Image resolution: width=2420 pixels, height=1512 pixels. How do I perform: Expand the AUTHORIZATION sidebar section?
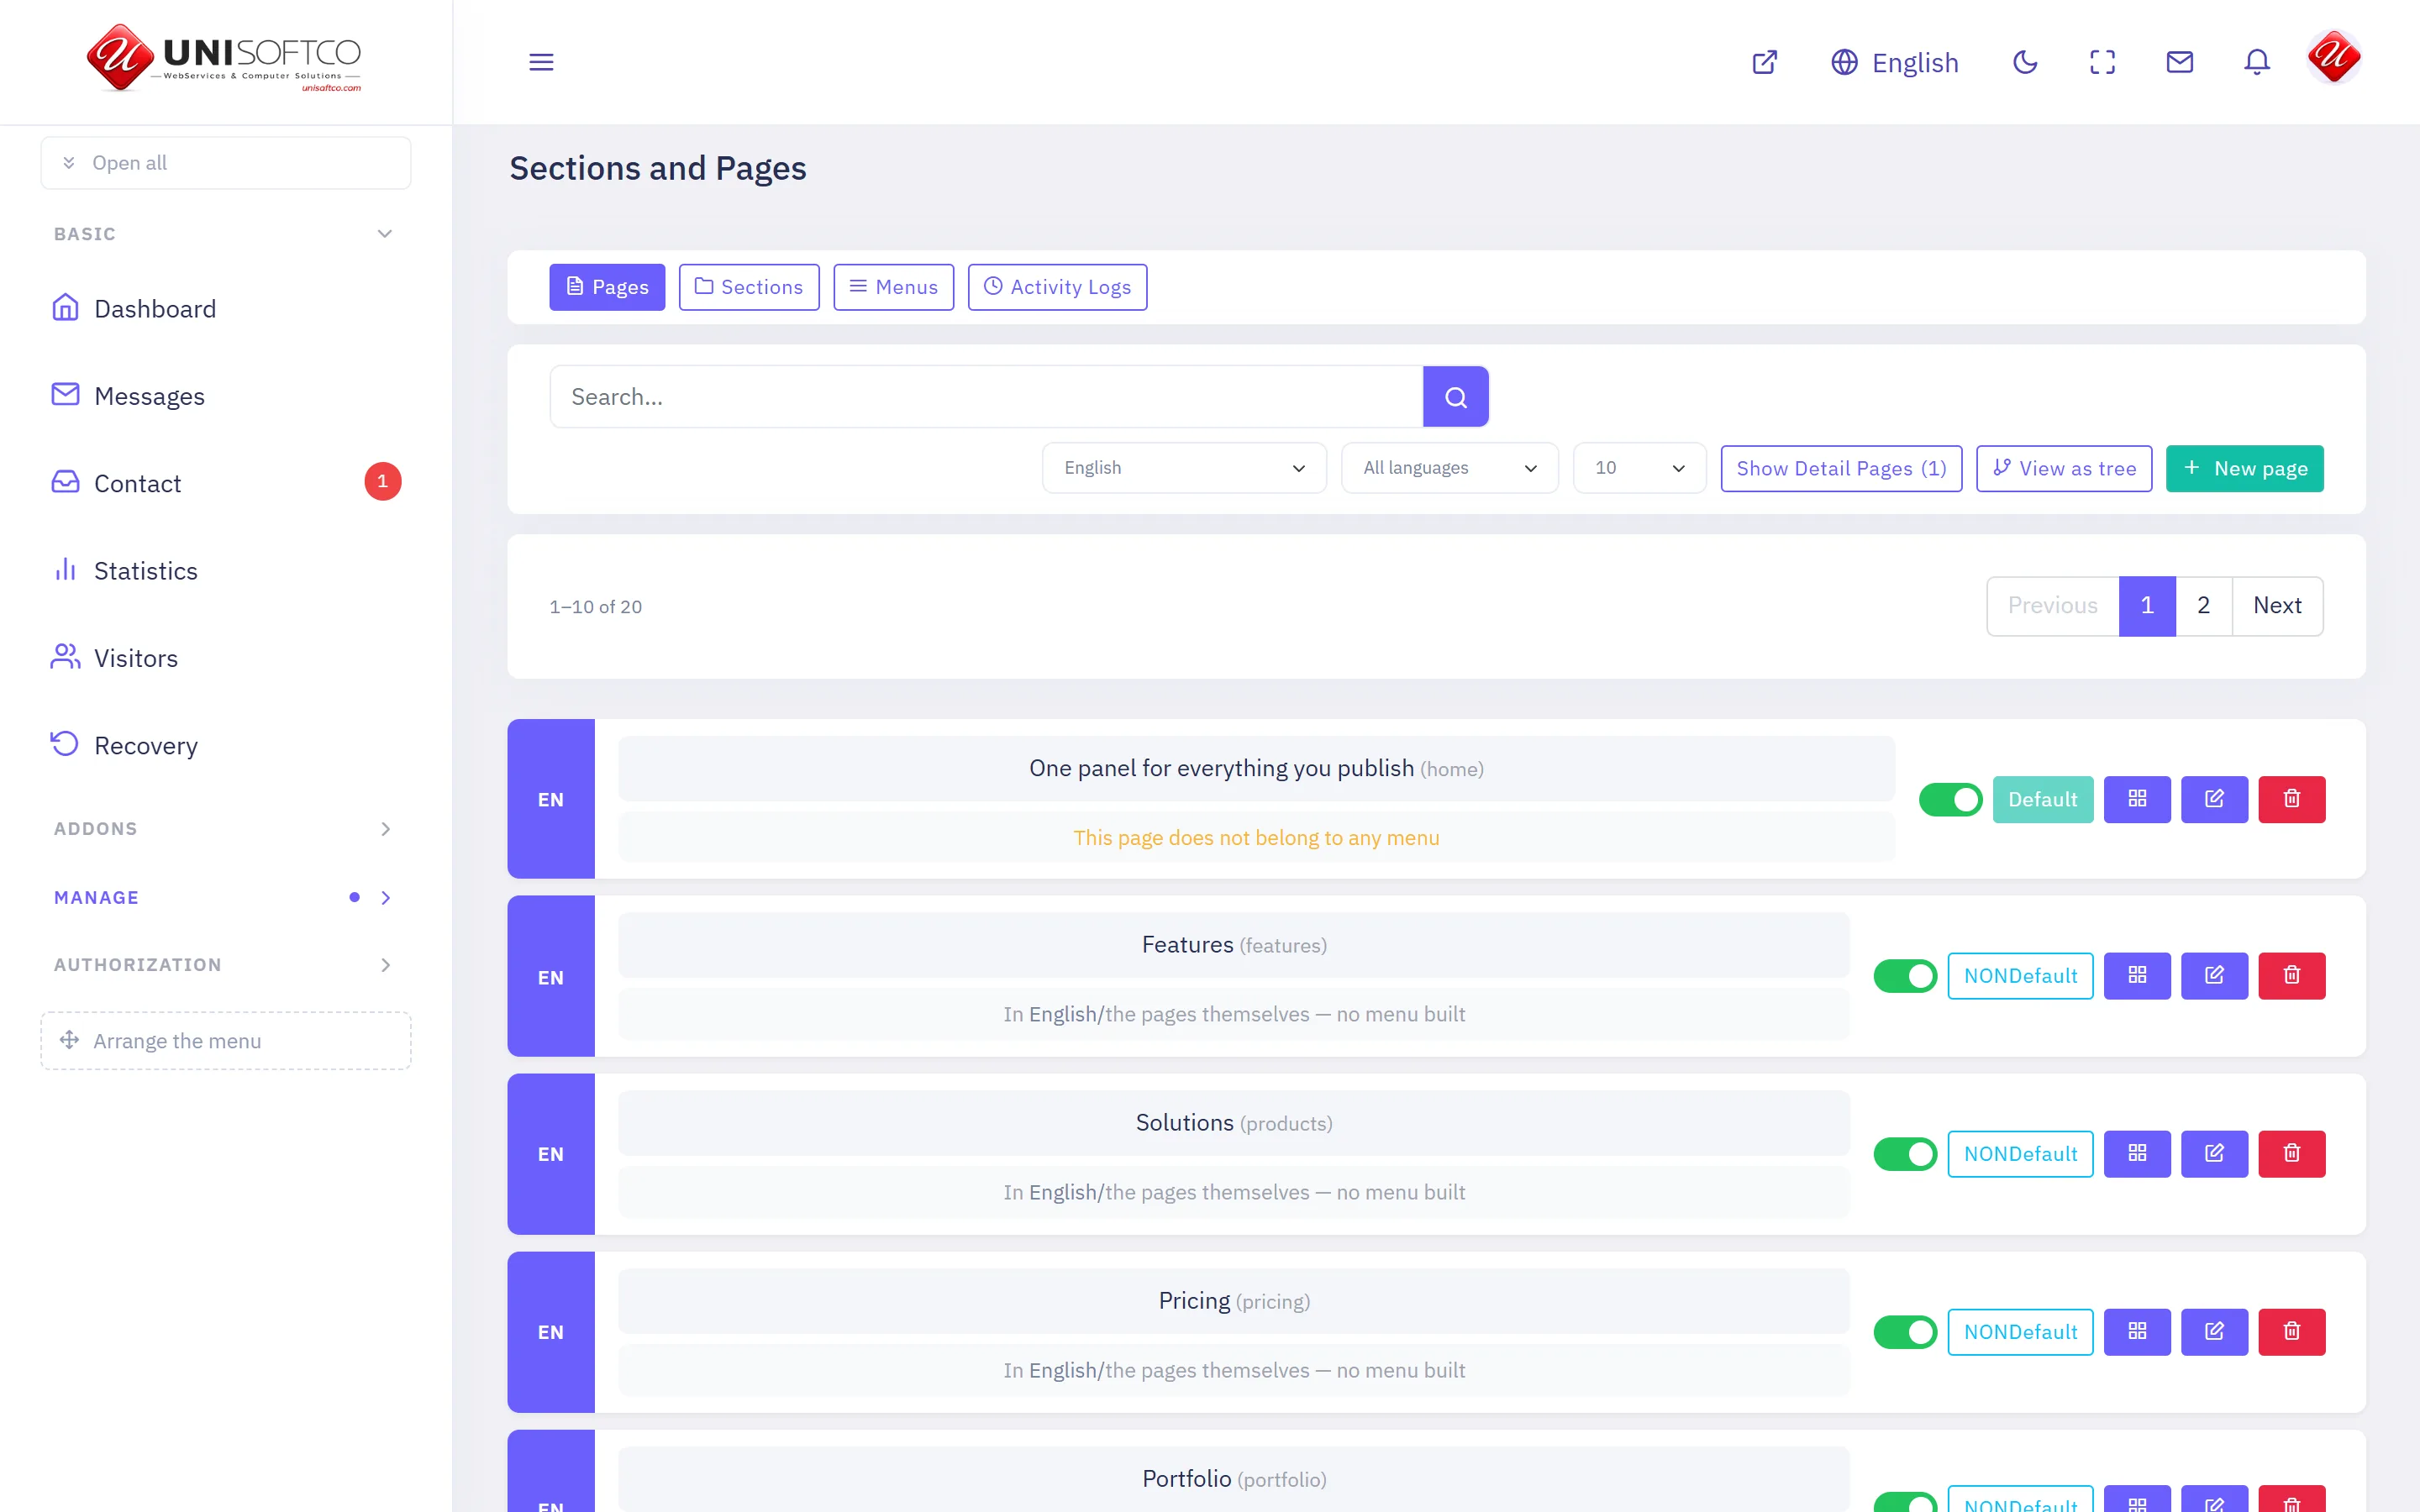[226, 965]
